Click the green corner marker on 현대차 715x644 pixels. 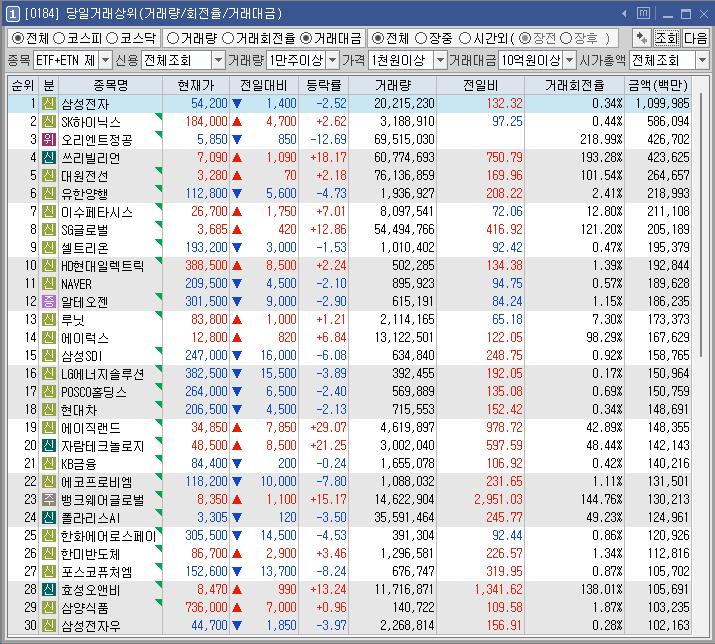point(159,404)
